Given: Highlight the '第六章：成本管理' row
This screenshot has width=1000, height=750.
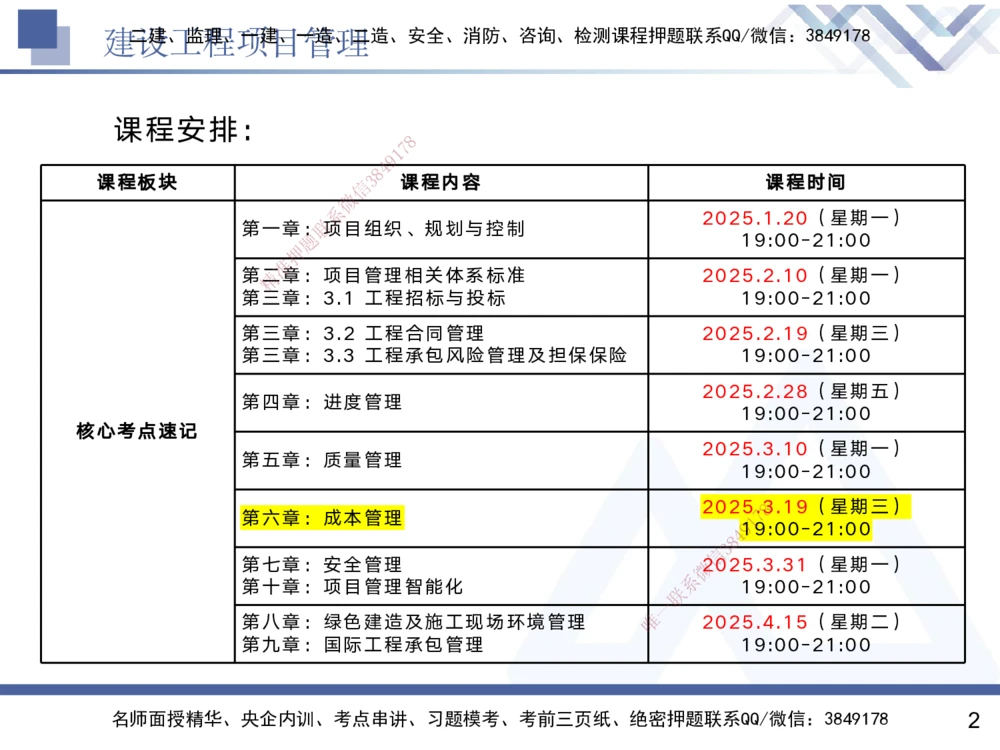Looking at the screenshot, I should coord(324,519).
